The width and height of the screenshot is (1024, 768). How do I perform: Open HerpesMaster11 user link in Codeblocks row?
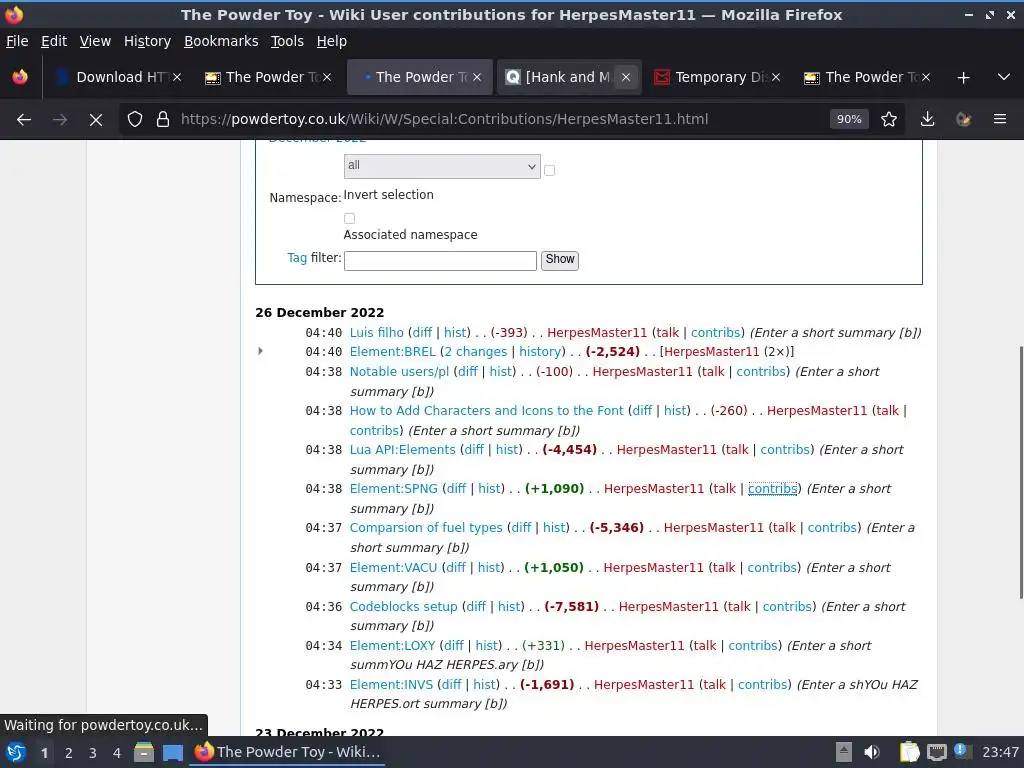[668, 607]
